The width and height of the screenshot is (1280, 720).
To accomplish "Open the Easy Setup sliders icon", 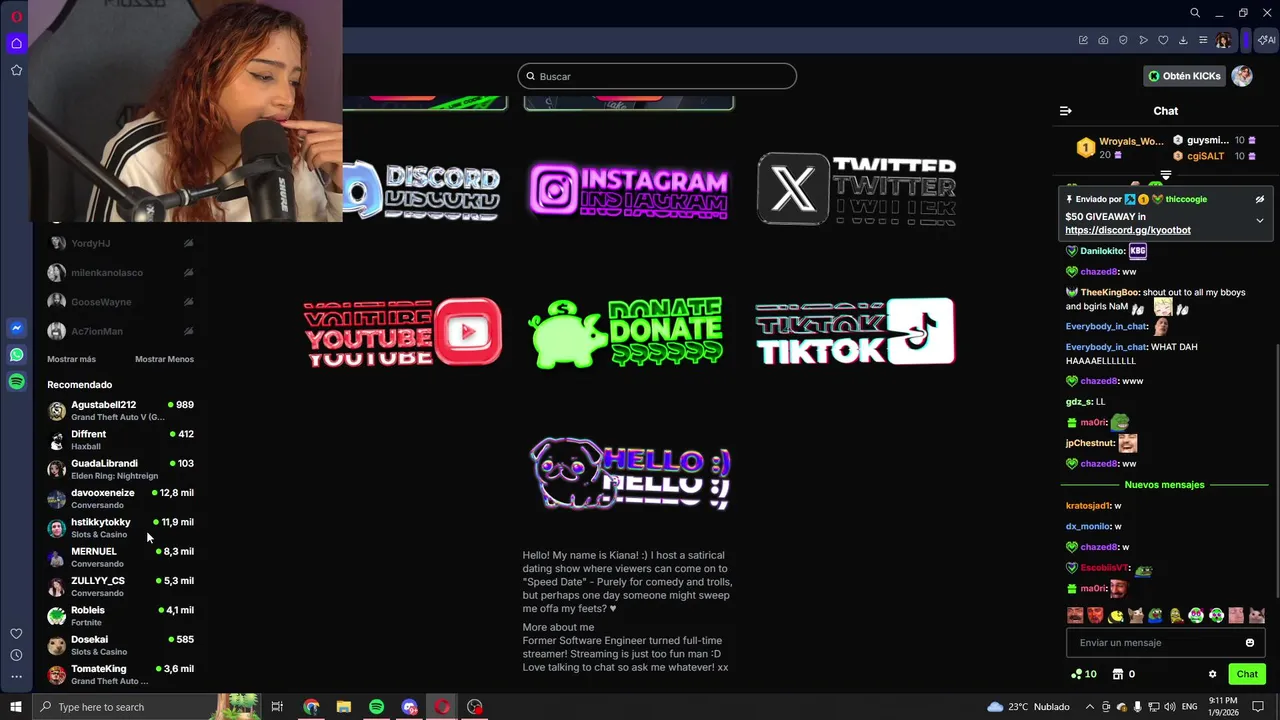I will click(x=1203, y=41).
